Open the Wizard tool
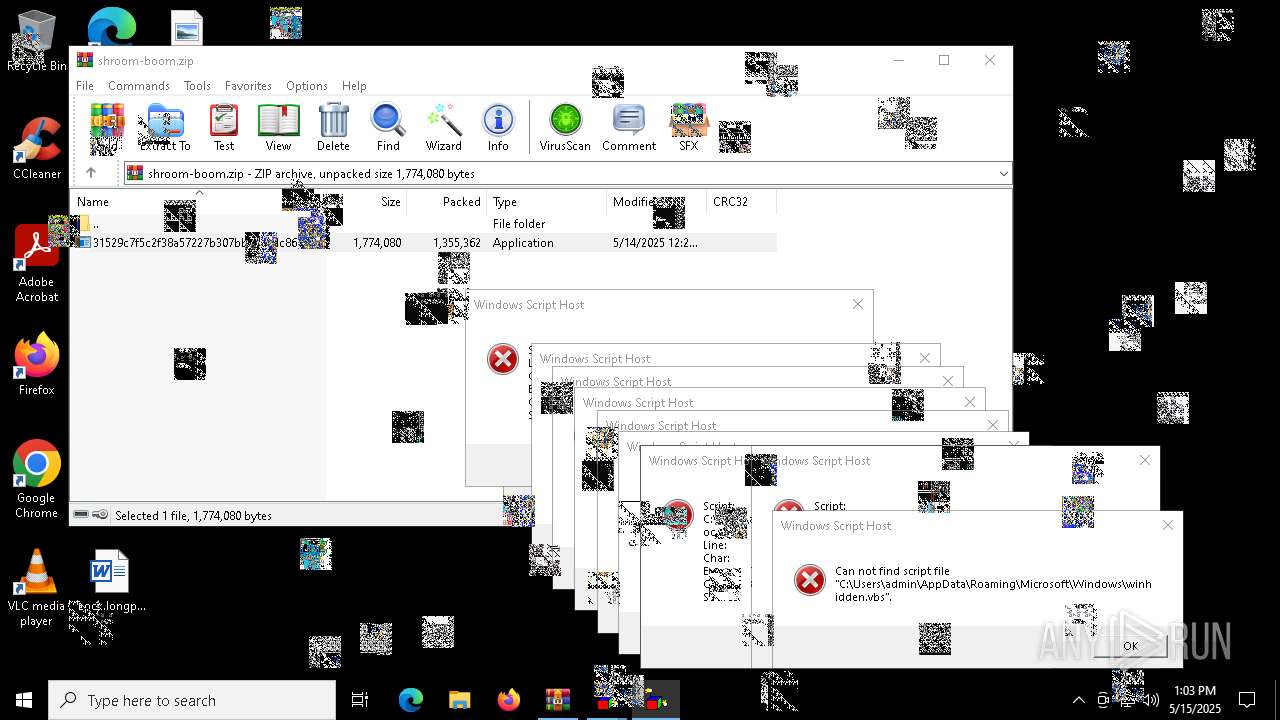 443,127
